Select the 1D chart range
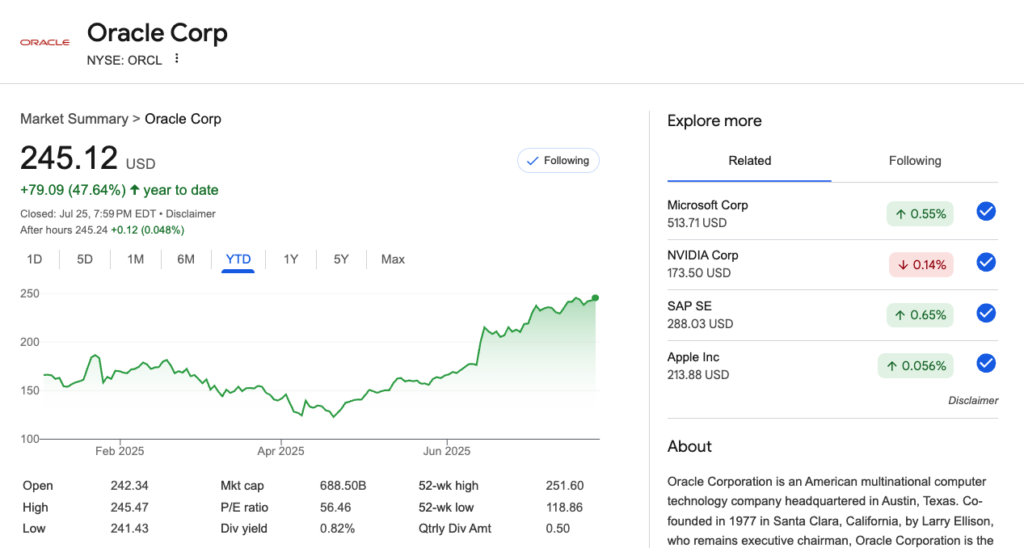The width and height of the screenshot is (1024, 548). tap(35, 259)
